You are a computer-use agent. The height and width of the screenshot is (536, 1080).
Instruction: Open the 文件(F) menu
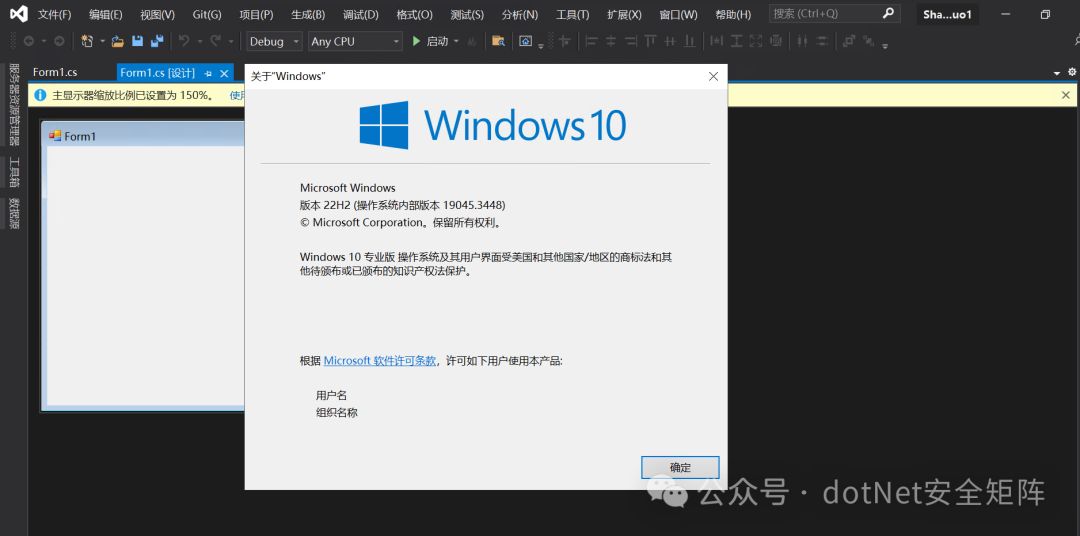click(x=54, y=14)
